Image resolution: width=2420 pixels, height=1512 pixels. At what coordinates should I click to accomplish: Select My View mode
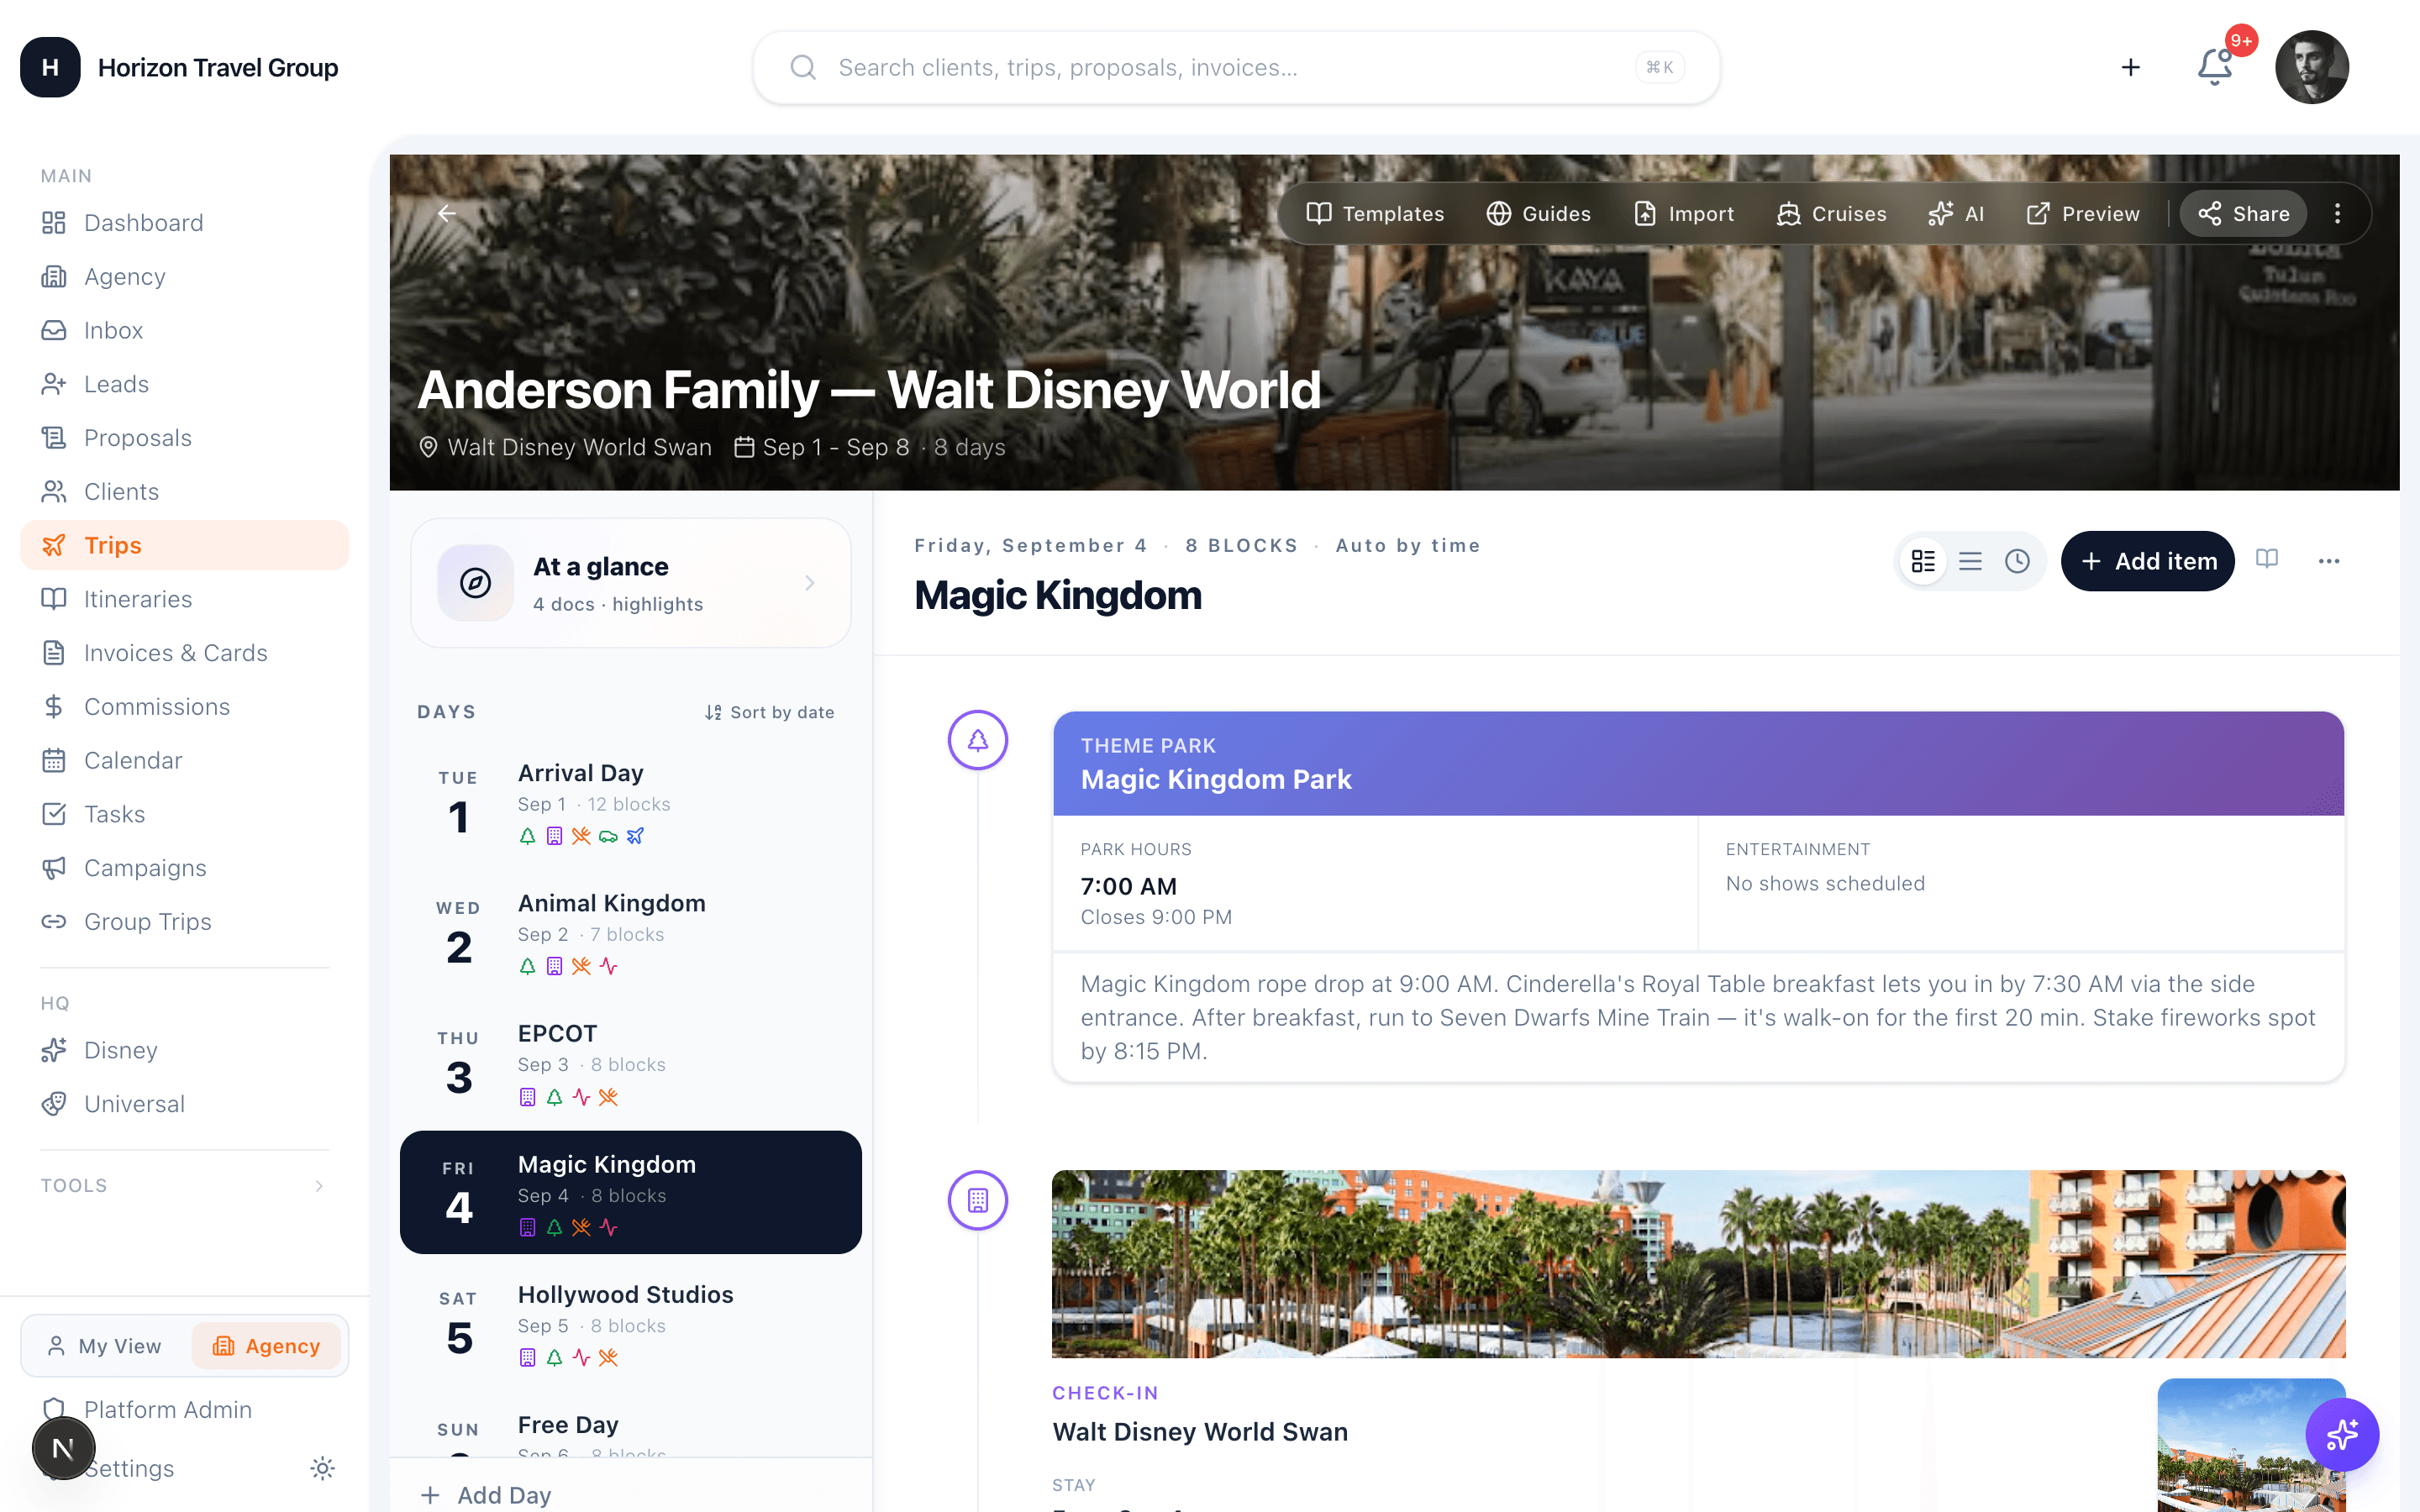click(x=105, y=1346)
